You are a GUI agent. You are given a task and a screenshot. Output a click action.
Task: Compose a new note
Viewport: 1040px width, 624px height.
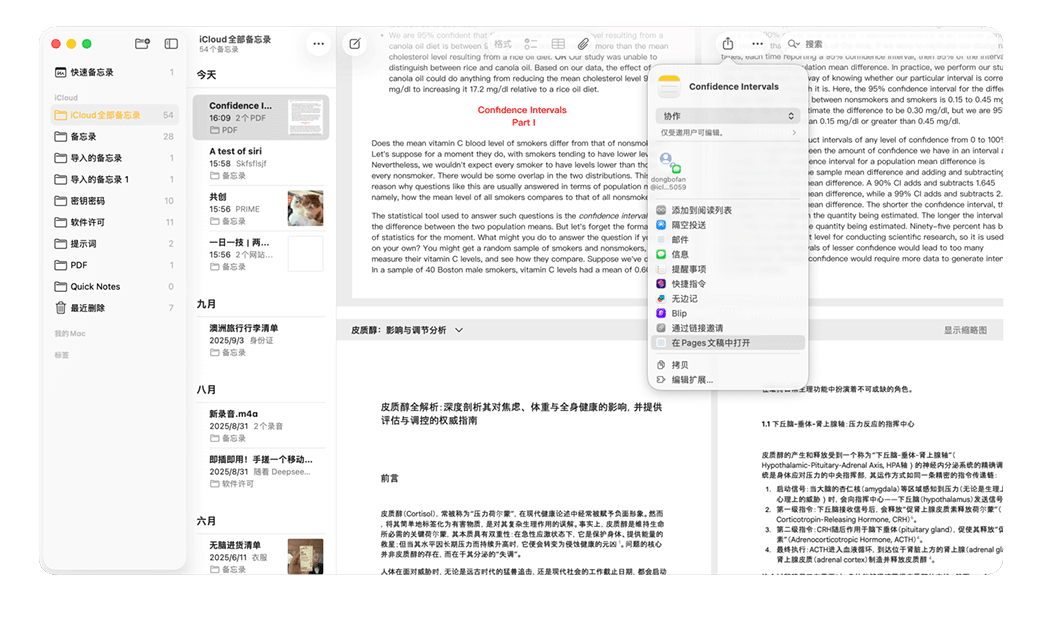(354, 44)
